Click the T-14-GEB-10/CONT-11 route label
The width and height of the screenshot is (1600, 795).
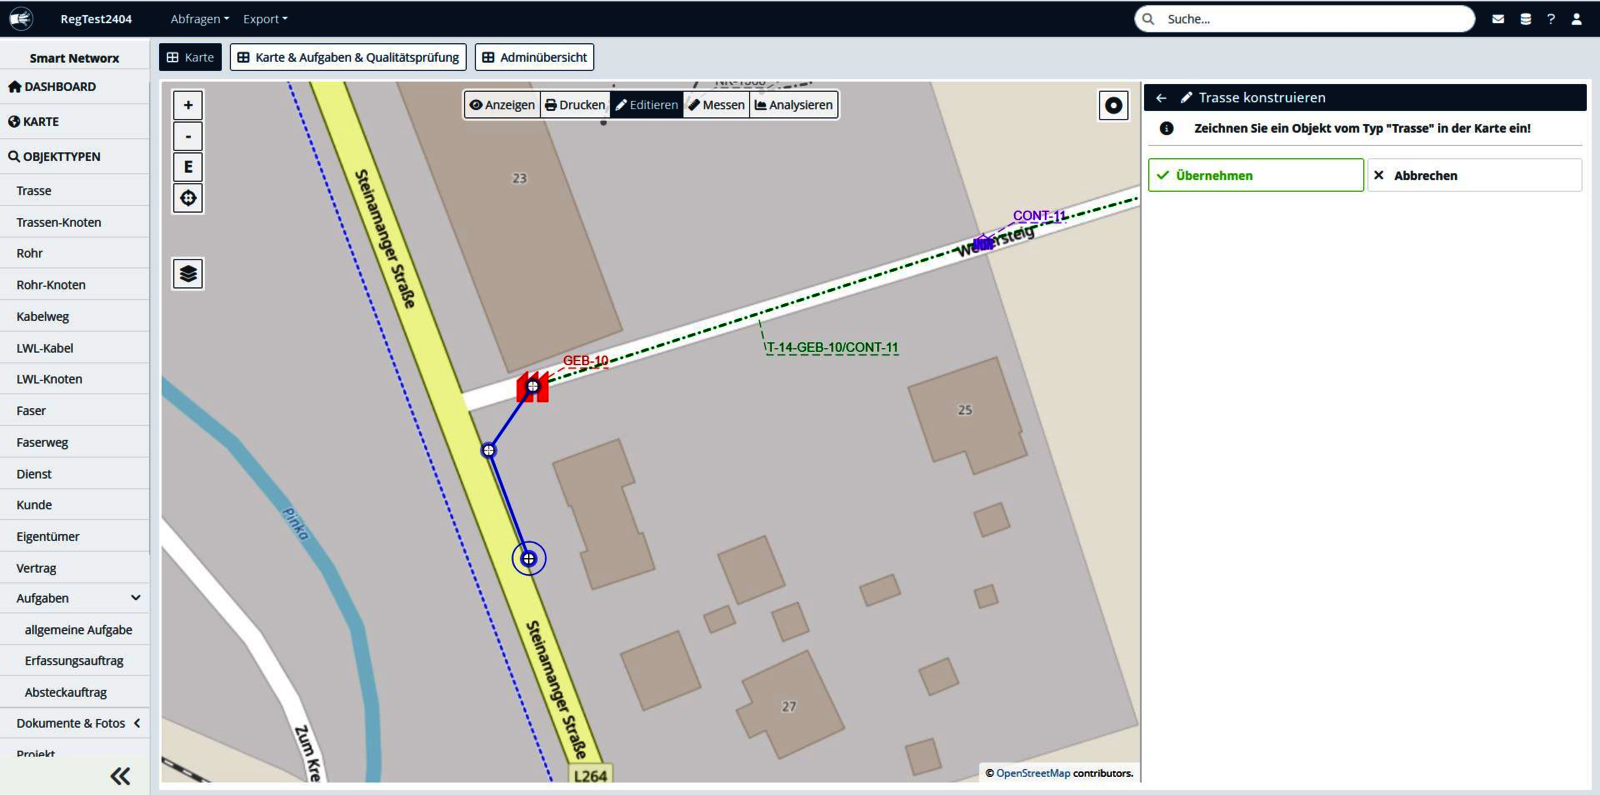[x=832, y=348]
